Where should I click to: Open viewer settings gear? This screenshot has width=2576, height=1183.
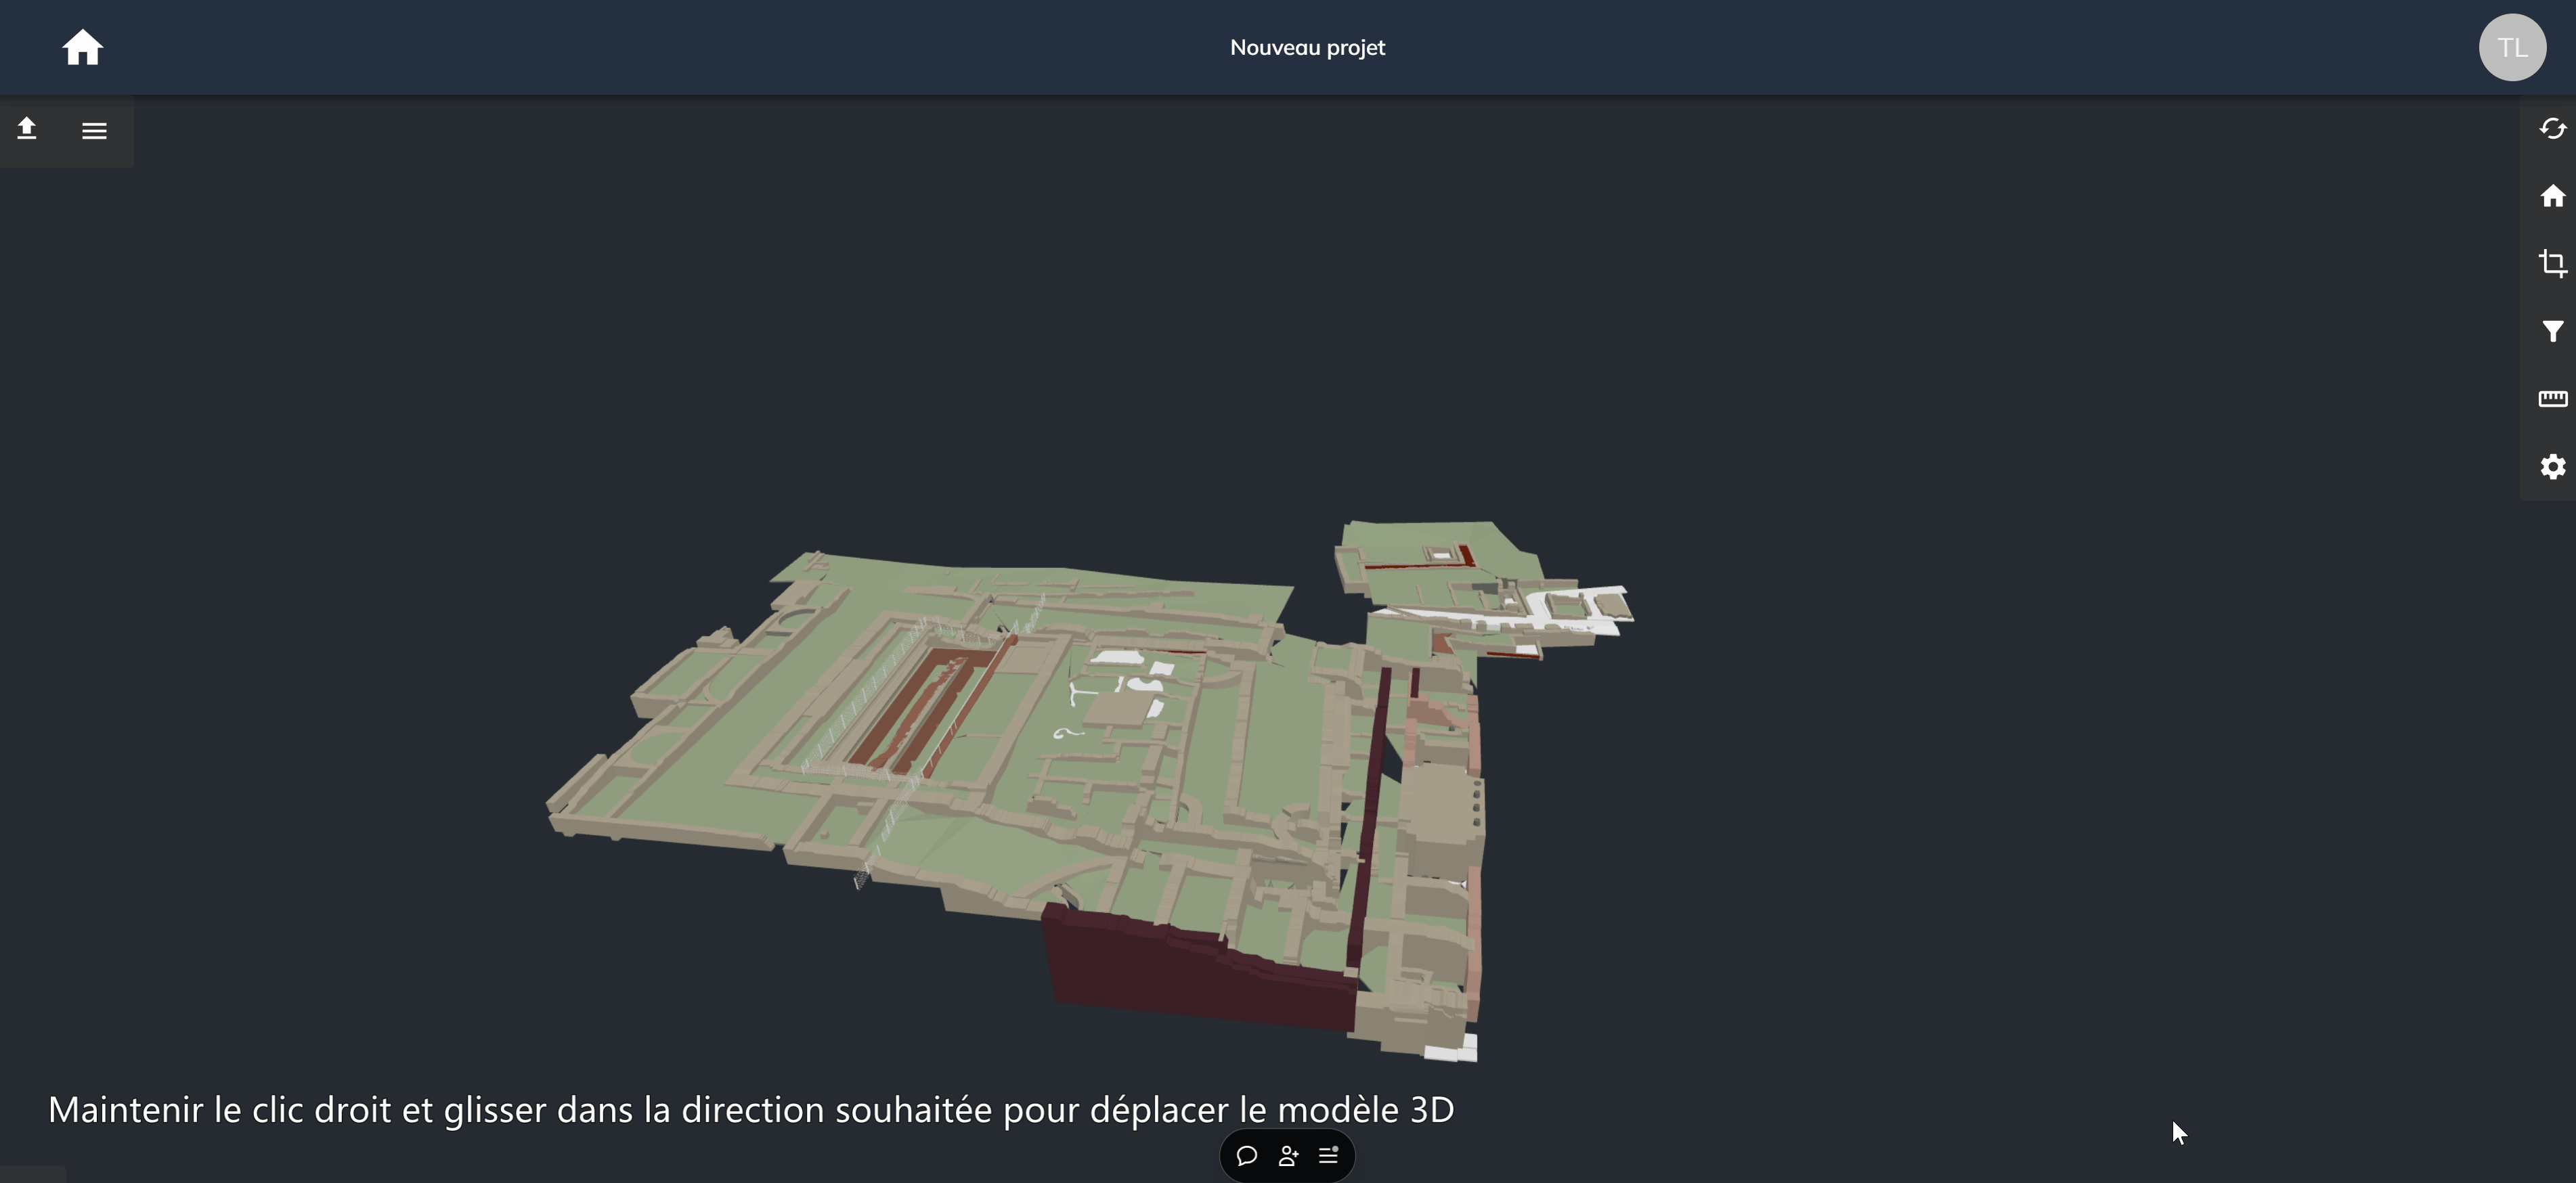click(2552, 467)
